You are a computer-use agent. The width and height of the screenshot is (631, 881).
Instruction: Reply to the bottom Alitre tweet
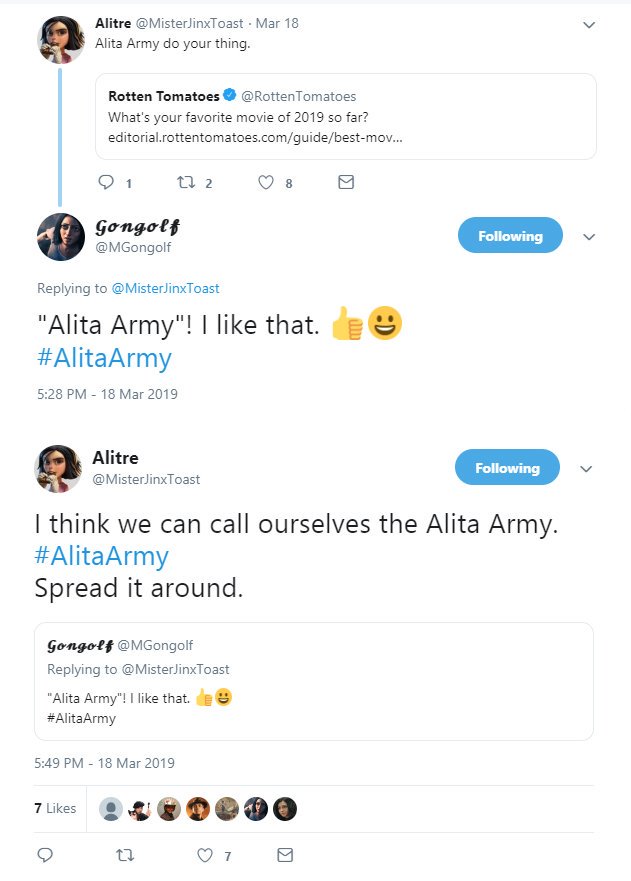(x=44, y=856)
